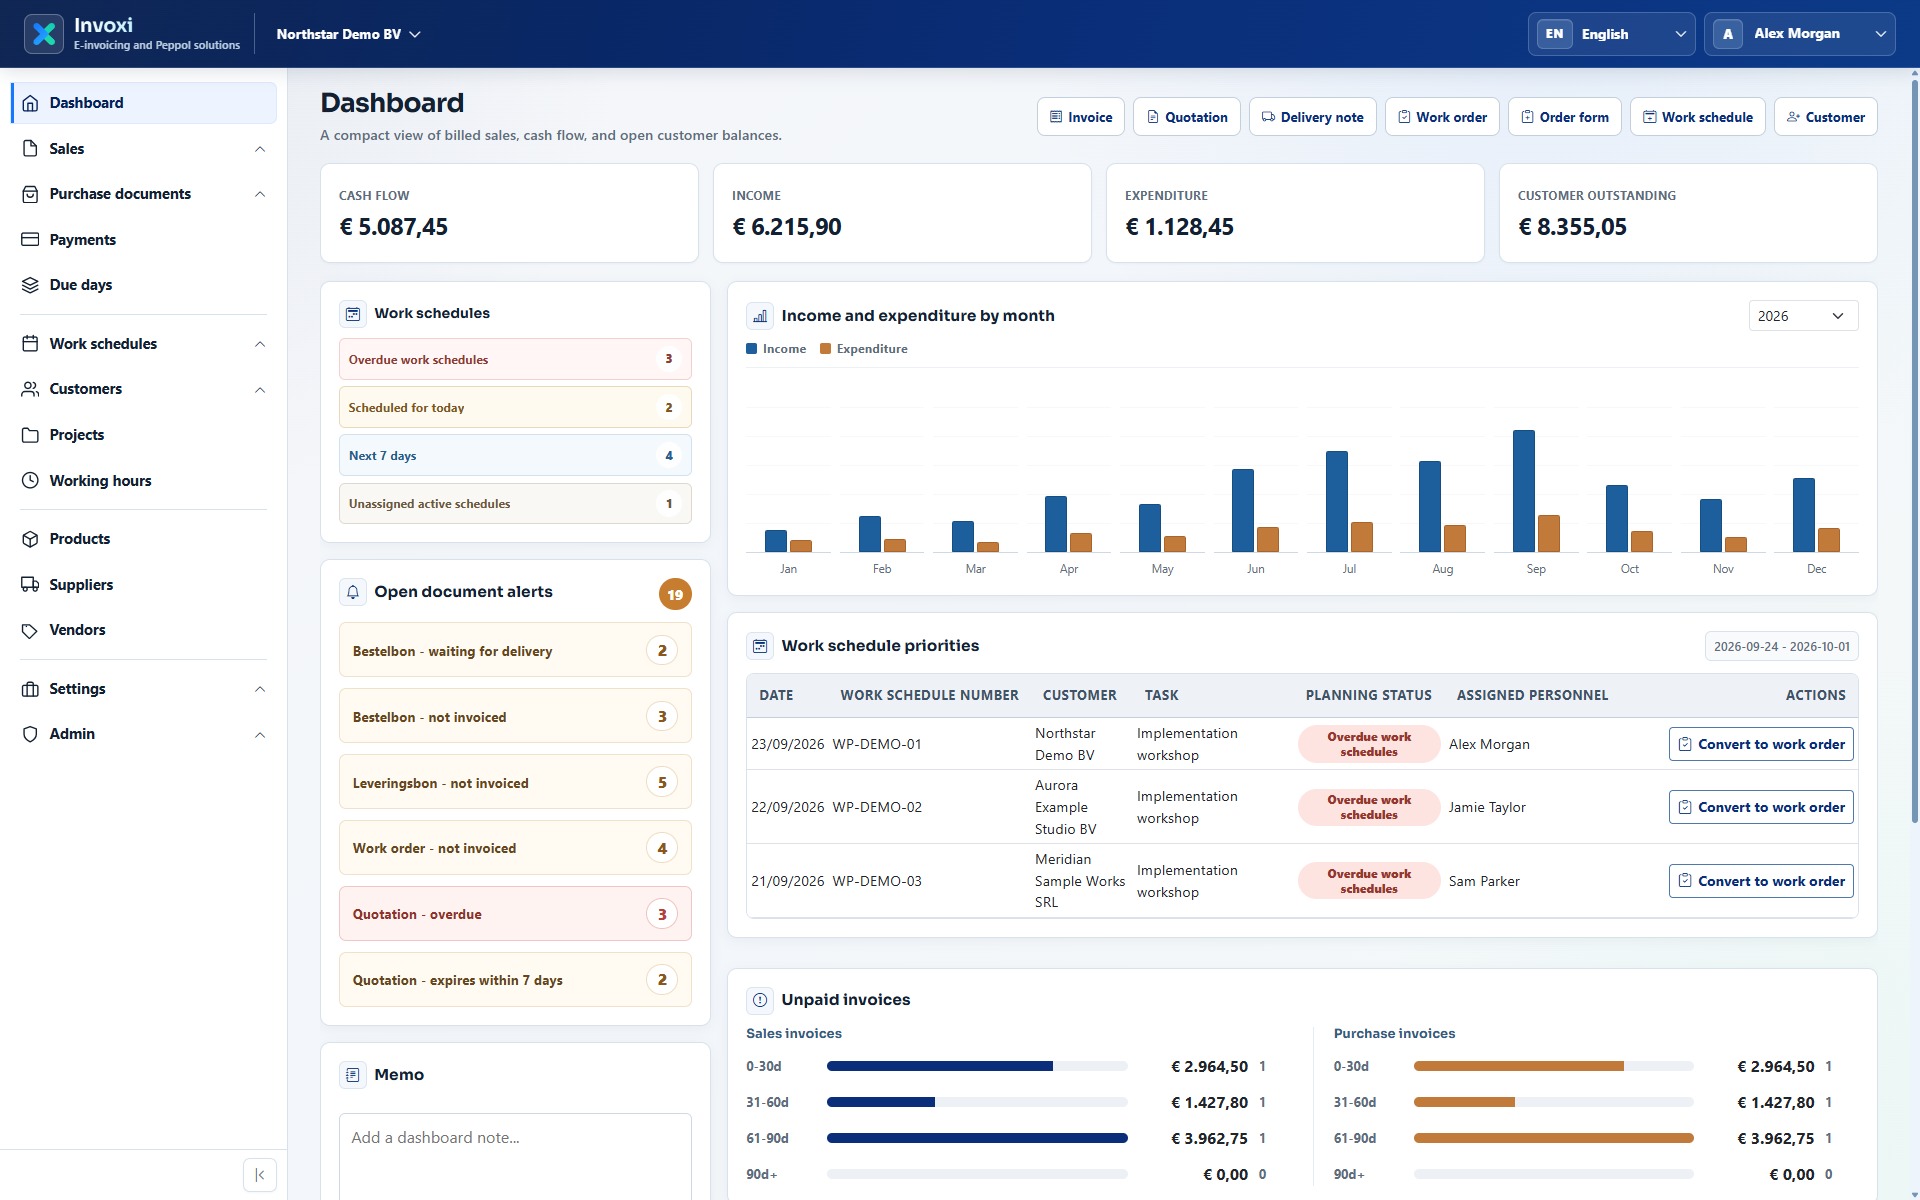1920x1200 pixels.
Task: Click the Order form button
Action: tap(1565, 117)
